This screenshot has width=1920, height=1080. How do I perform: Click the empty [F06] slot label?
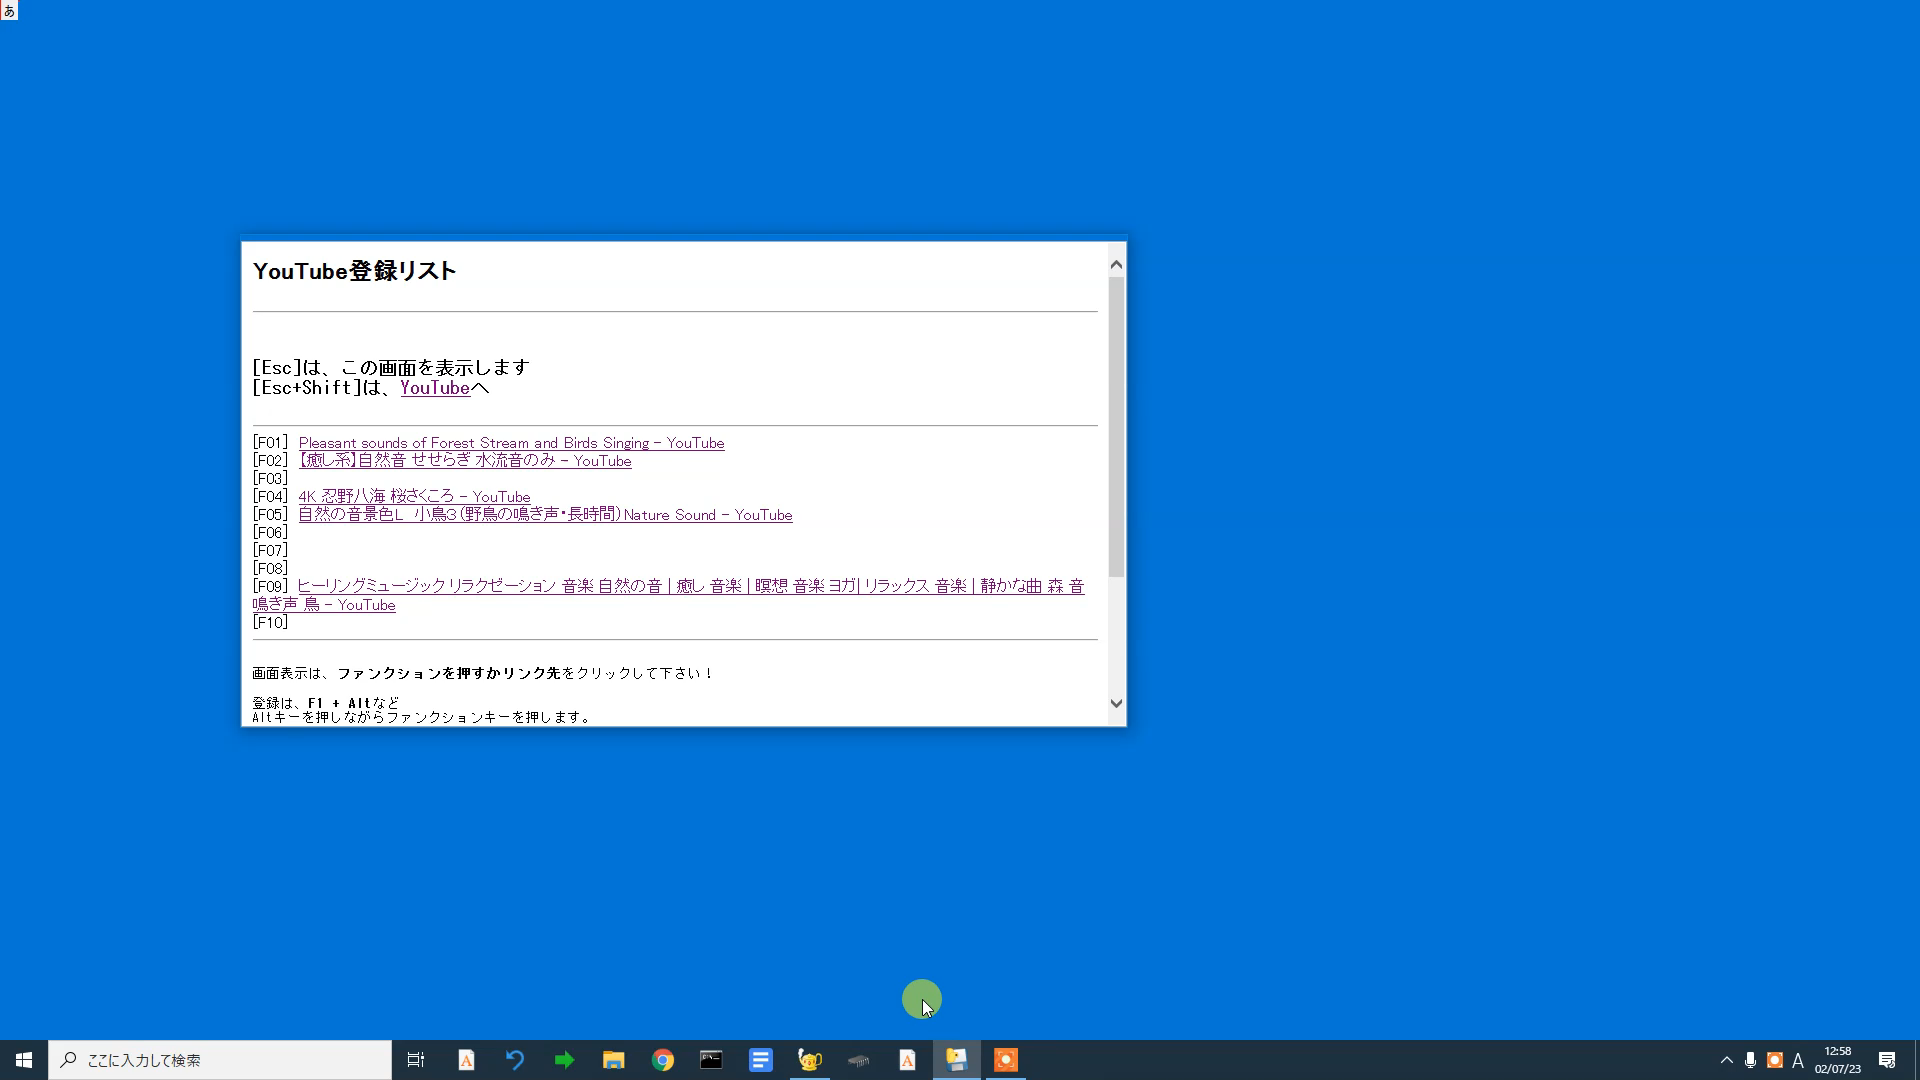click(x=270, y=533)
